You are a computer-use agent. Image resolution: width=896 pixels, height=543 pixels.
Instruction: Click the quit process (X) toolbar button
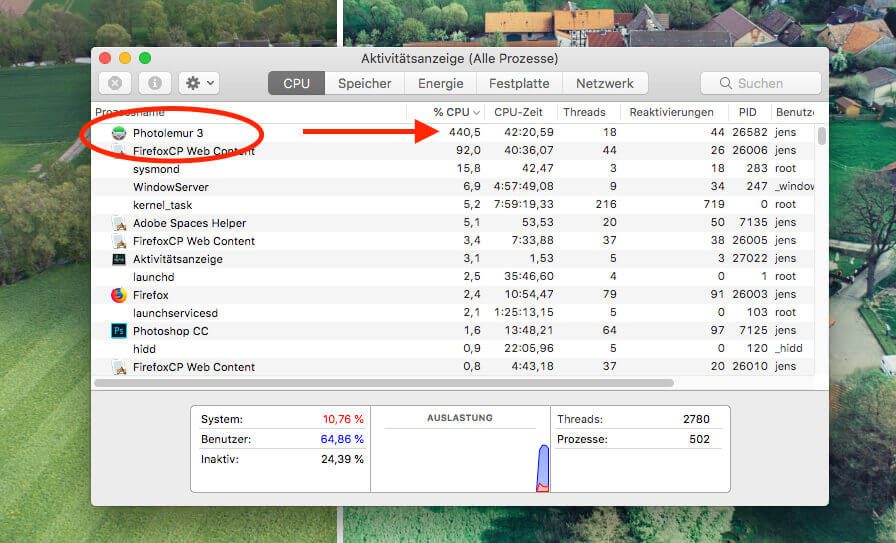coord(115,83)
